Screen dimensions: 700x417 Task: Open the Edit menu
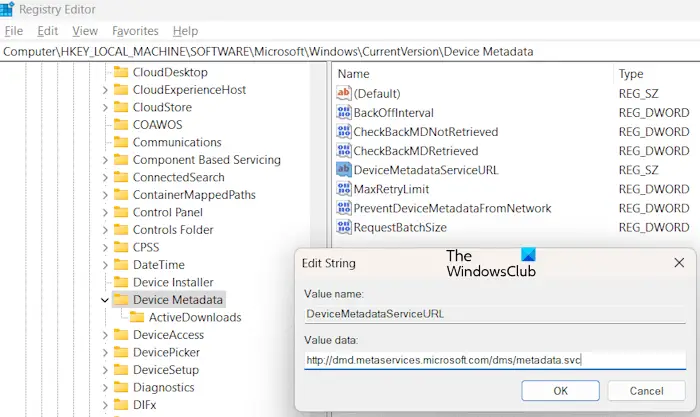tap(47, 31)
